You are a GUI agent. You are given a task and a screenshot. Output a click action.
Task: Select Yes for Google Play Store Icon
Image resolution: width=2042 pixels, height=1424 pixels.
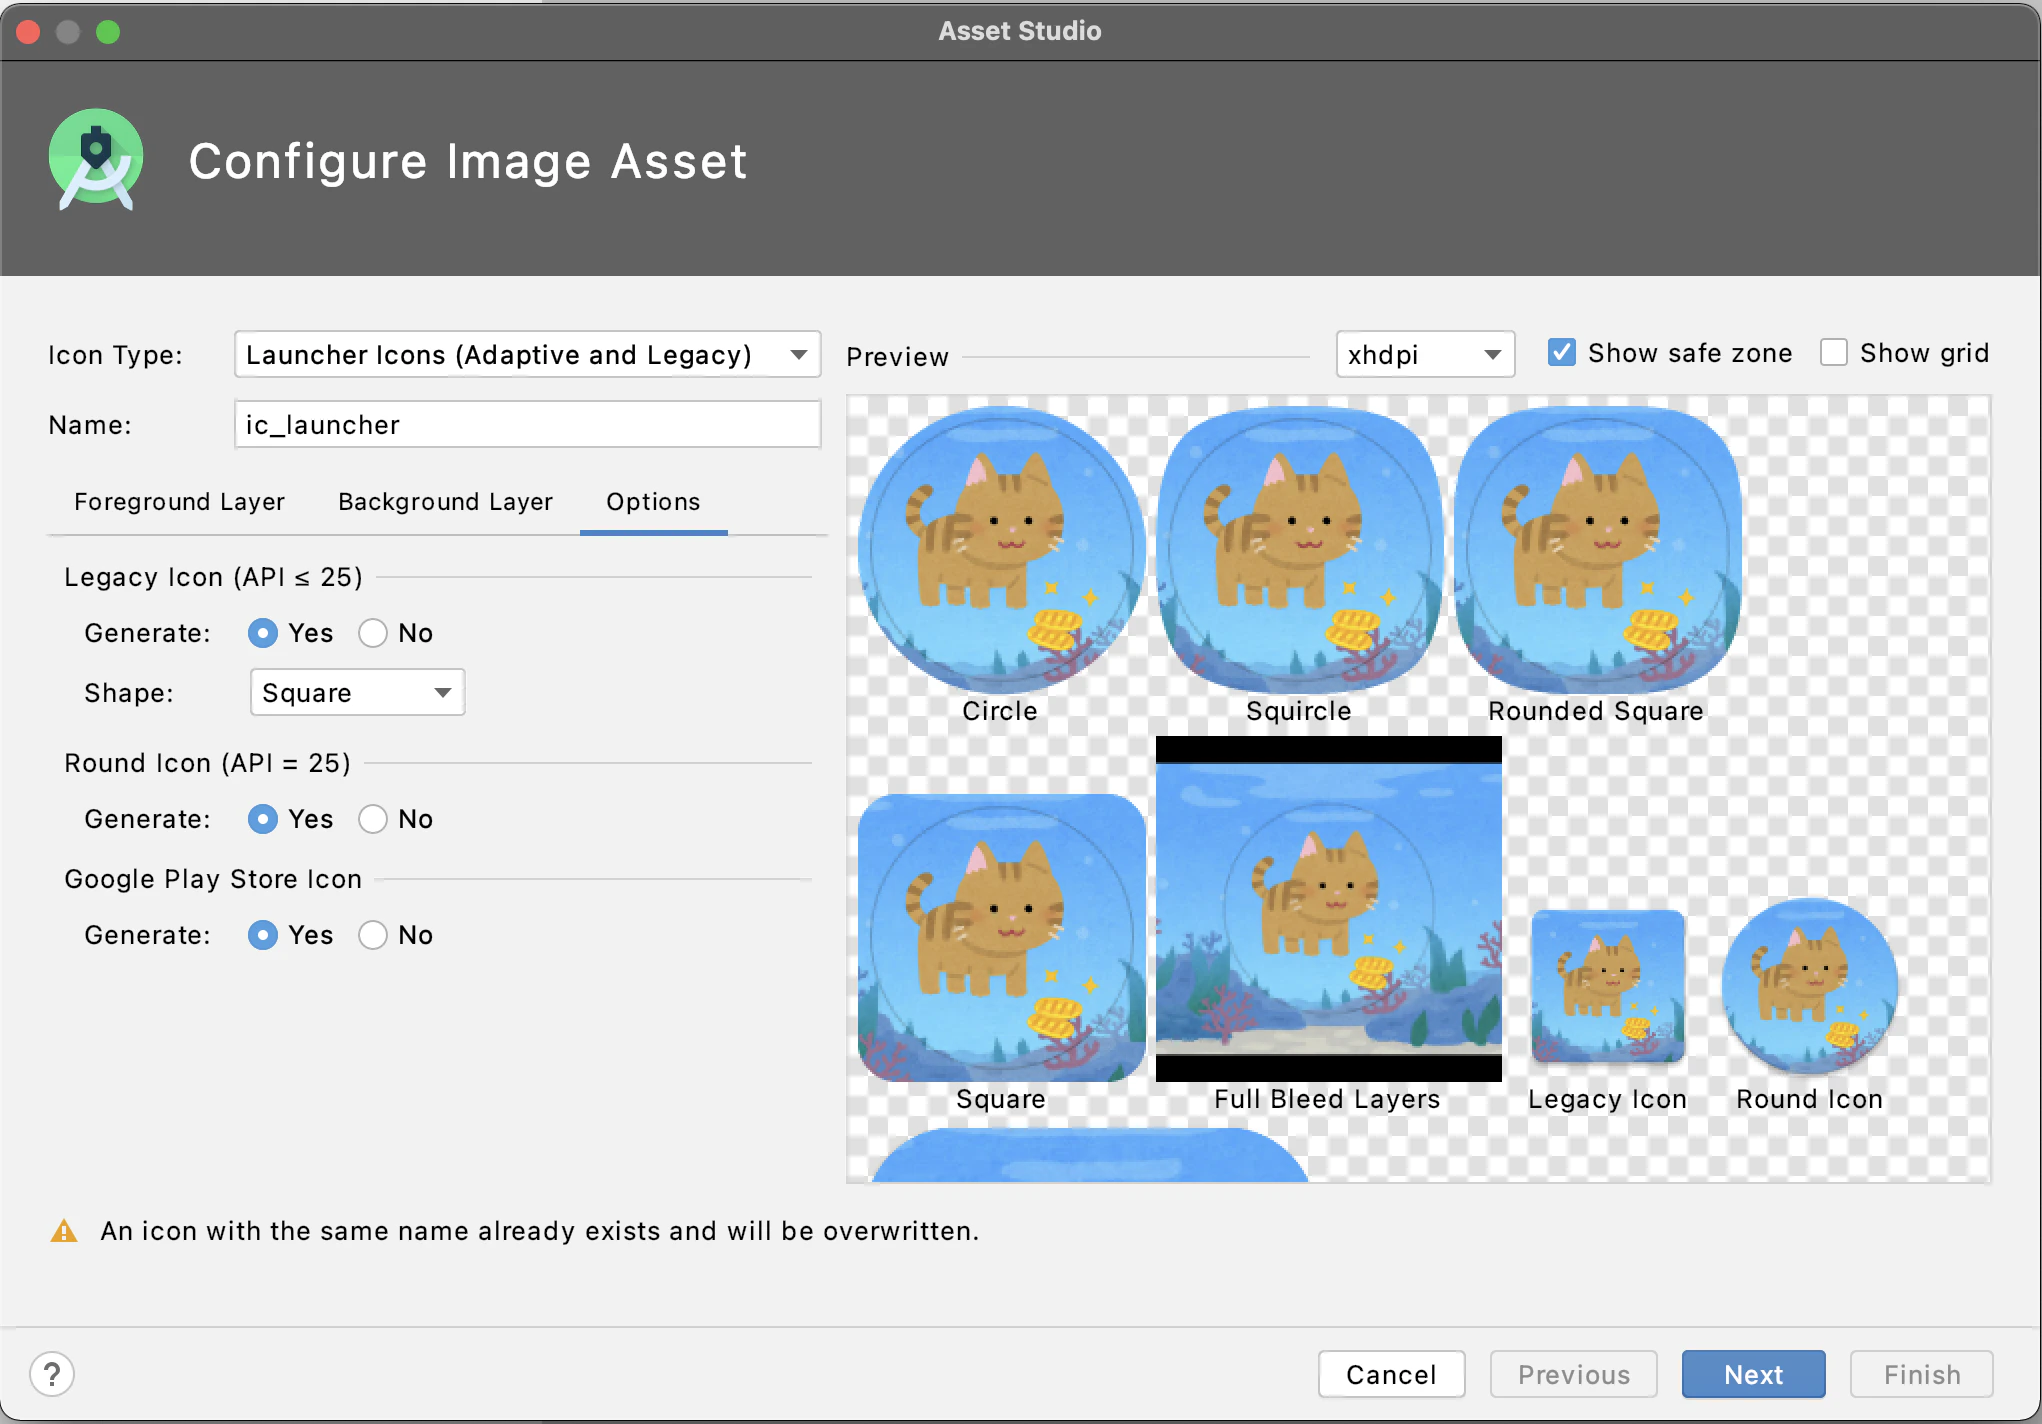pyautogui.click(x=263, y=935)
